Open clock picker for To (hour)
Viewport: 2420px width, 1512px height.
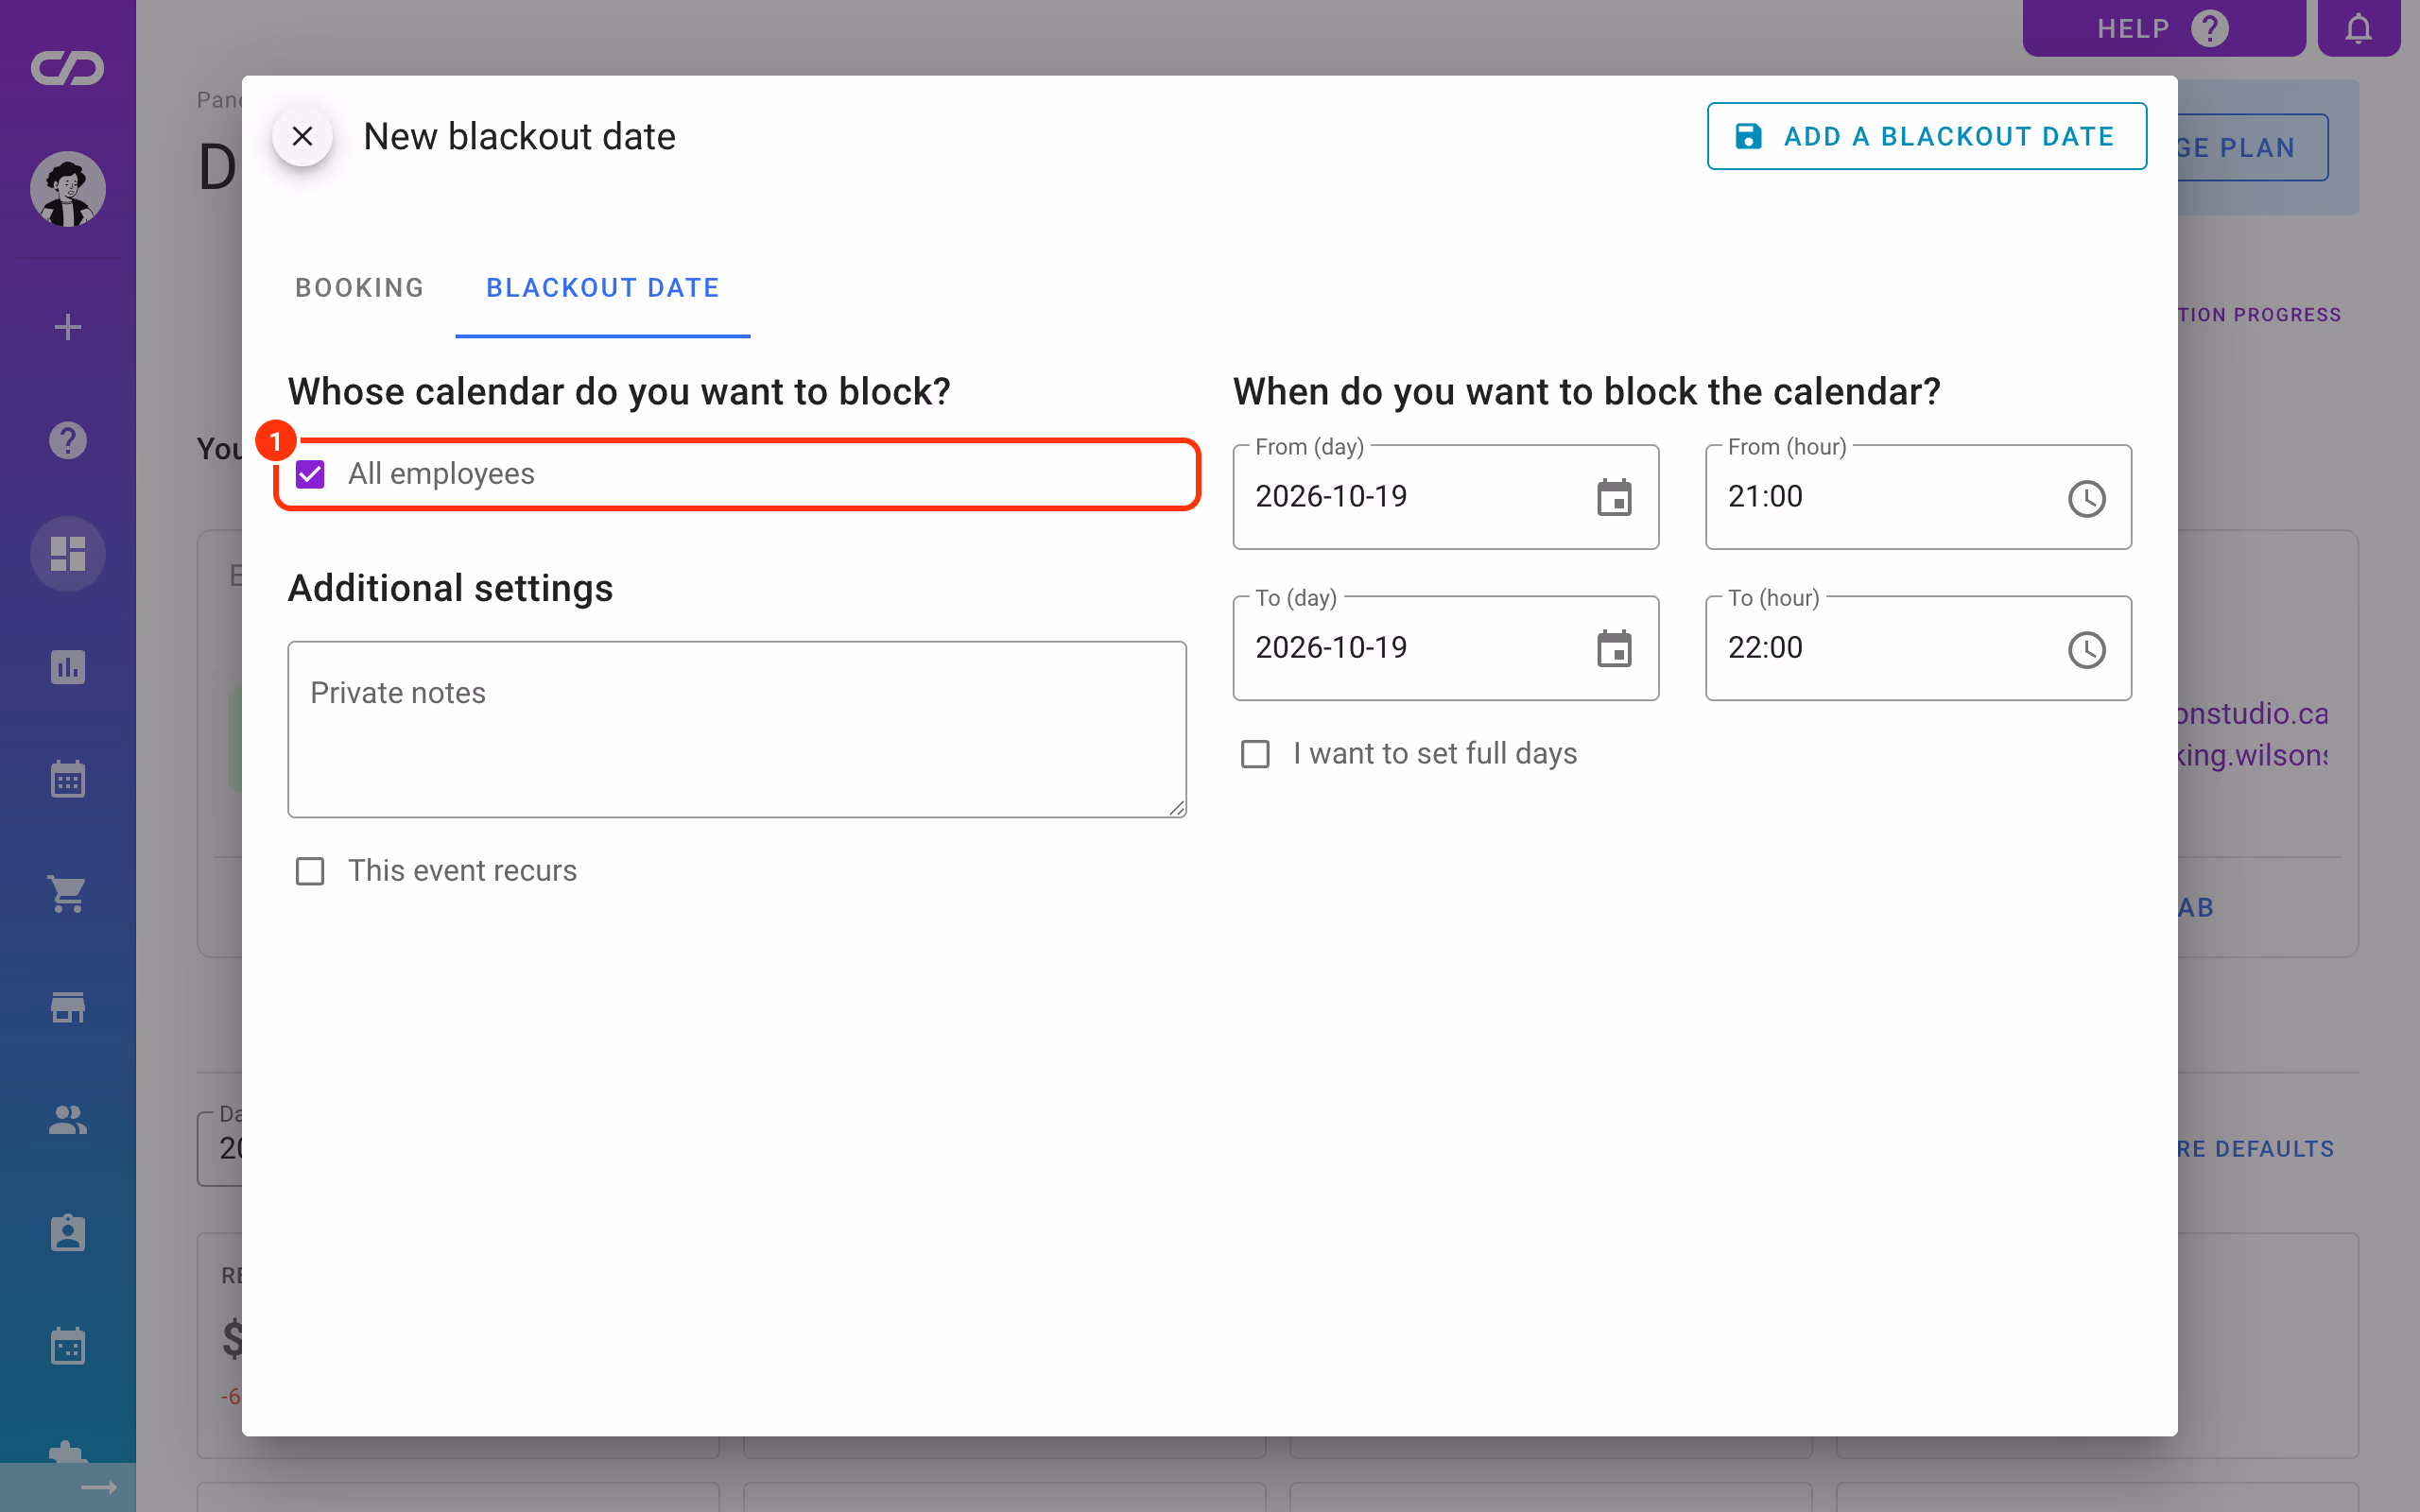pos(2086,650)
